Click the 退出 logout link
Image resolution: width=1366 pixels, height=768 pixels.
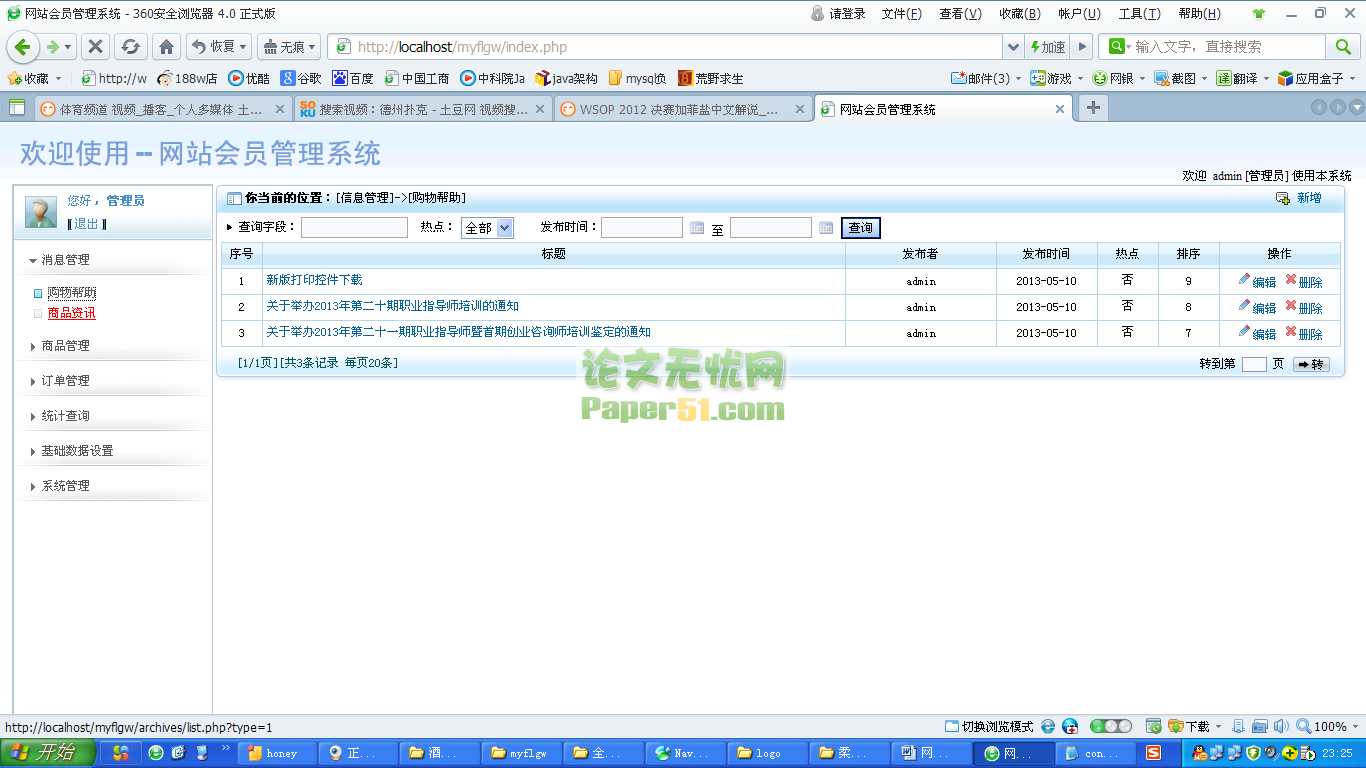86,224
